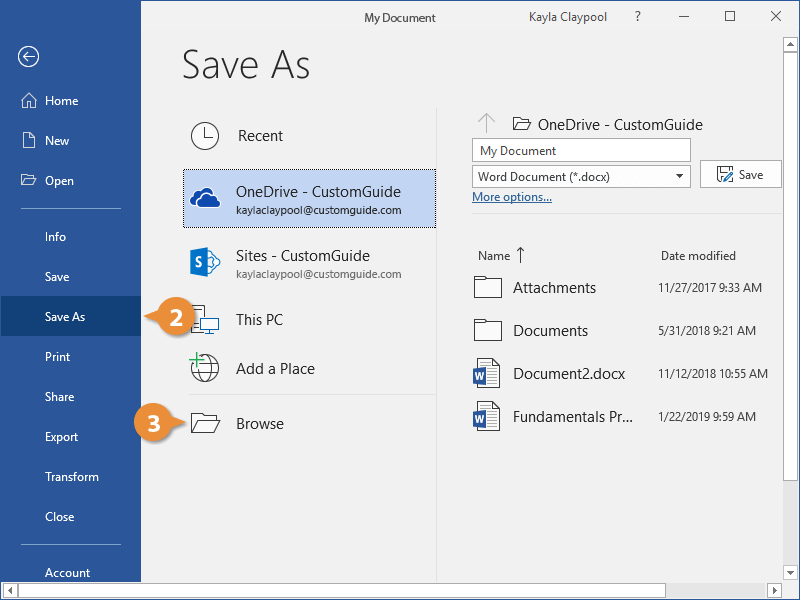Open the Share menu item
800x600 pixels.
(59, 397)
